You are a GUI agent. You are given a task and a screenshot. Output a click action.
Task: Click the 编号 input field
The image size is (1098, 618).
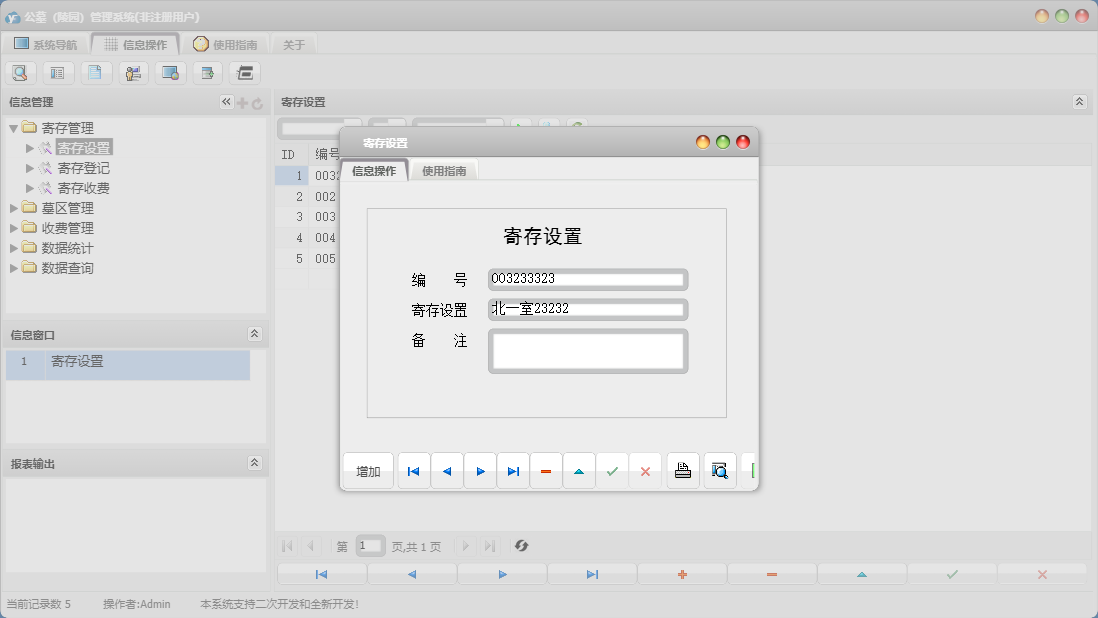(x=587, y=279)
